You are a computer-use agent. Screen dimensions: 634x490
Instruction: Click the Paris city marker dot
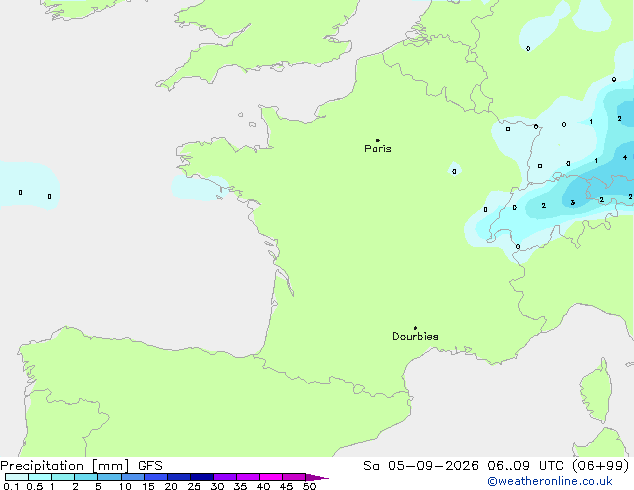pos(378,140)
